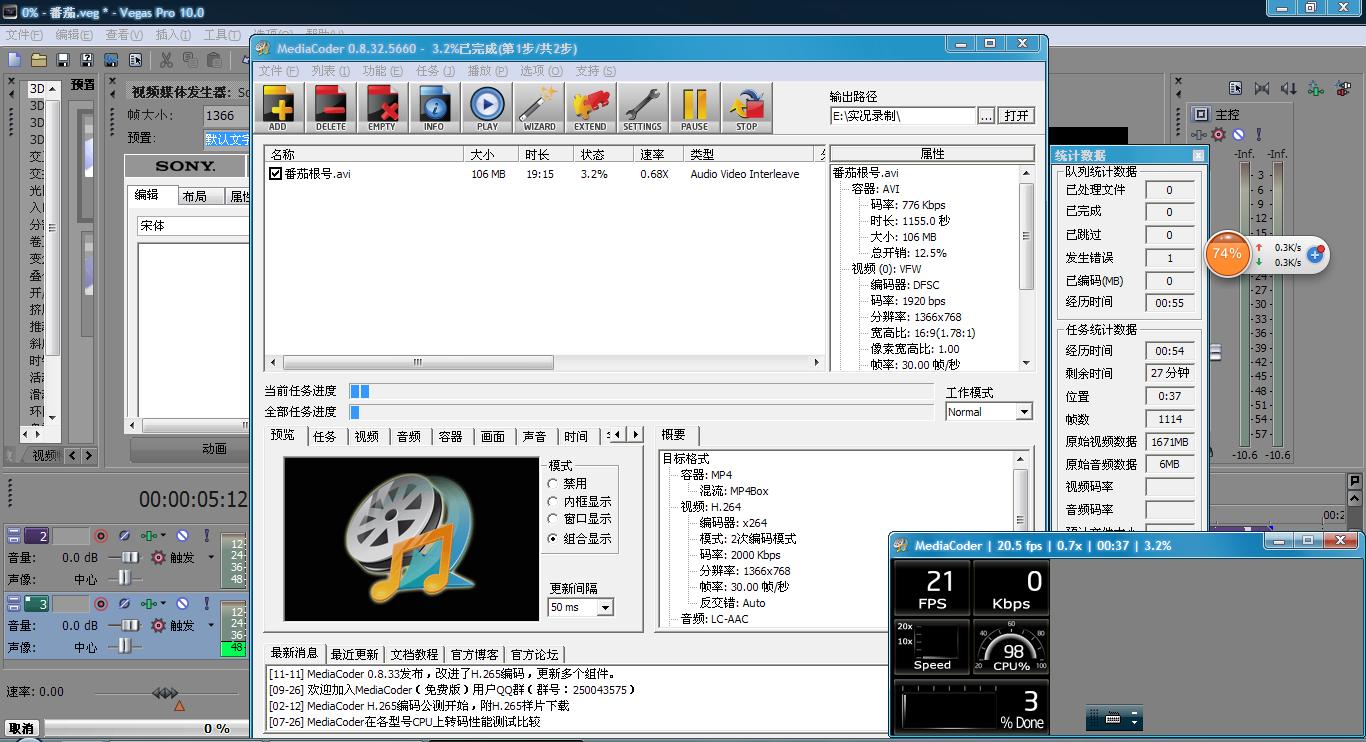1366x742 pixels.
Task: Open the 官方博客 news tab
Action: pos(474,654)
